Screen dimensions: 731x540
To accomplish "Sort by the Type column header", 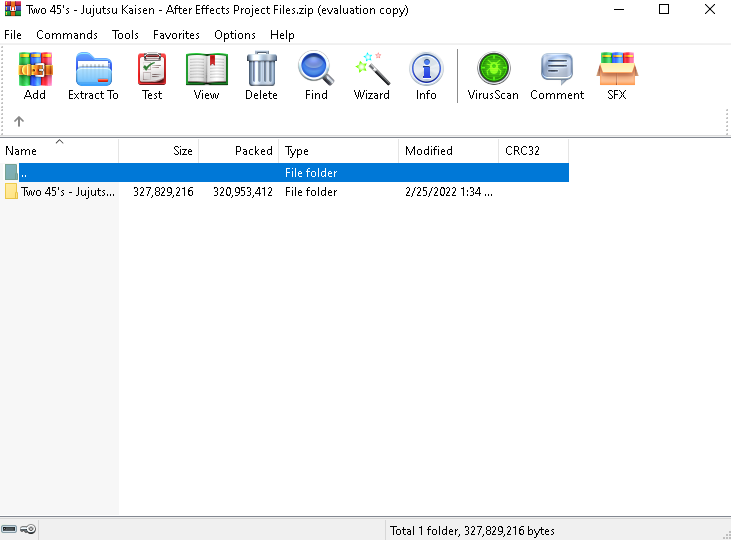I will [338, 151].
